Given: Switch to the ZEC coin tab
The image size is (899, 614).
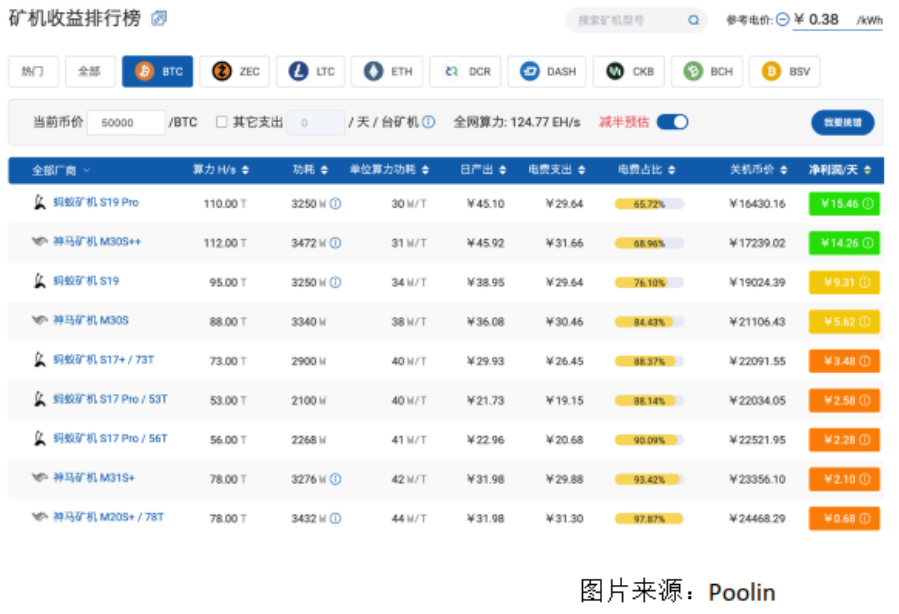Looking at the screenshot, I should [x=236, y=72].
